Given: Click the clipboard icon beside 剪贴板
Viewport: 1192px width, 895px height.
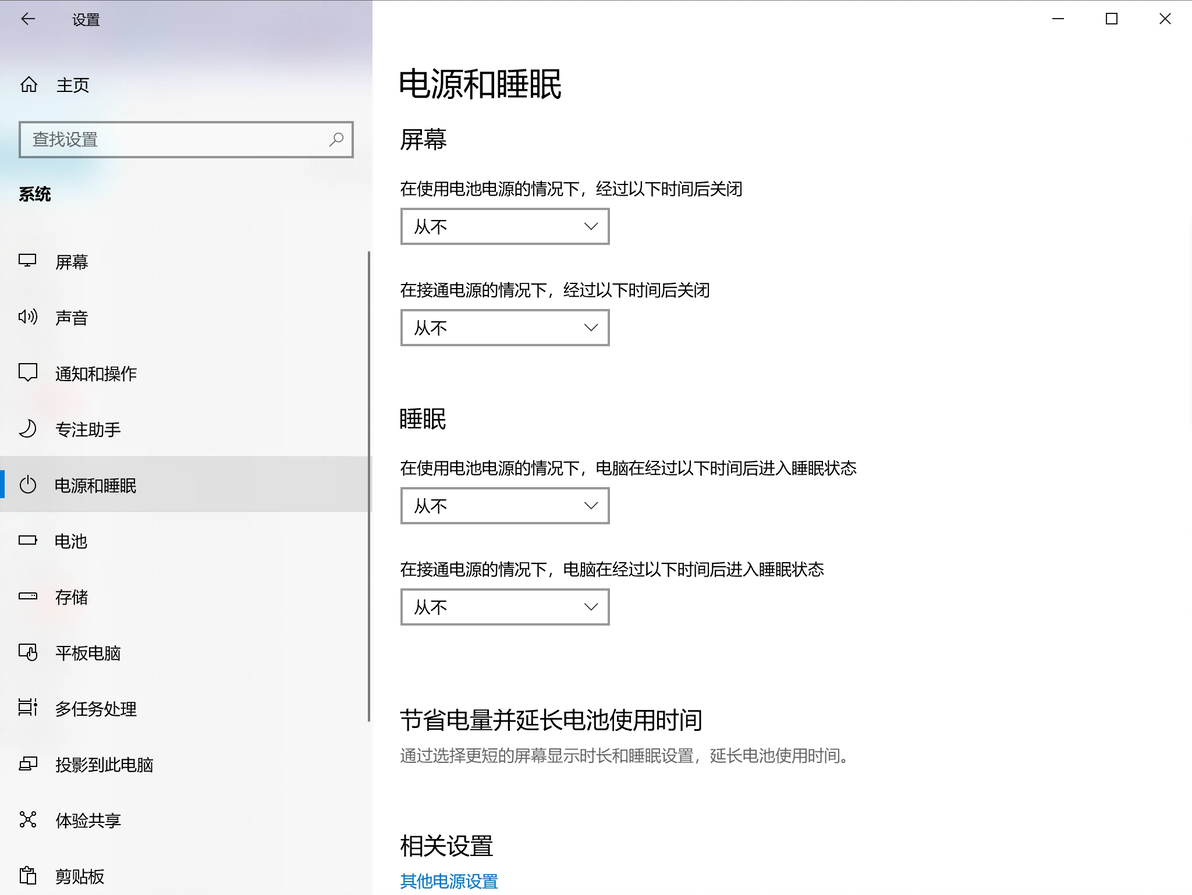Looking at the screenshot, I should click(x=27, y=875).
